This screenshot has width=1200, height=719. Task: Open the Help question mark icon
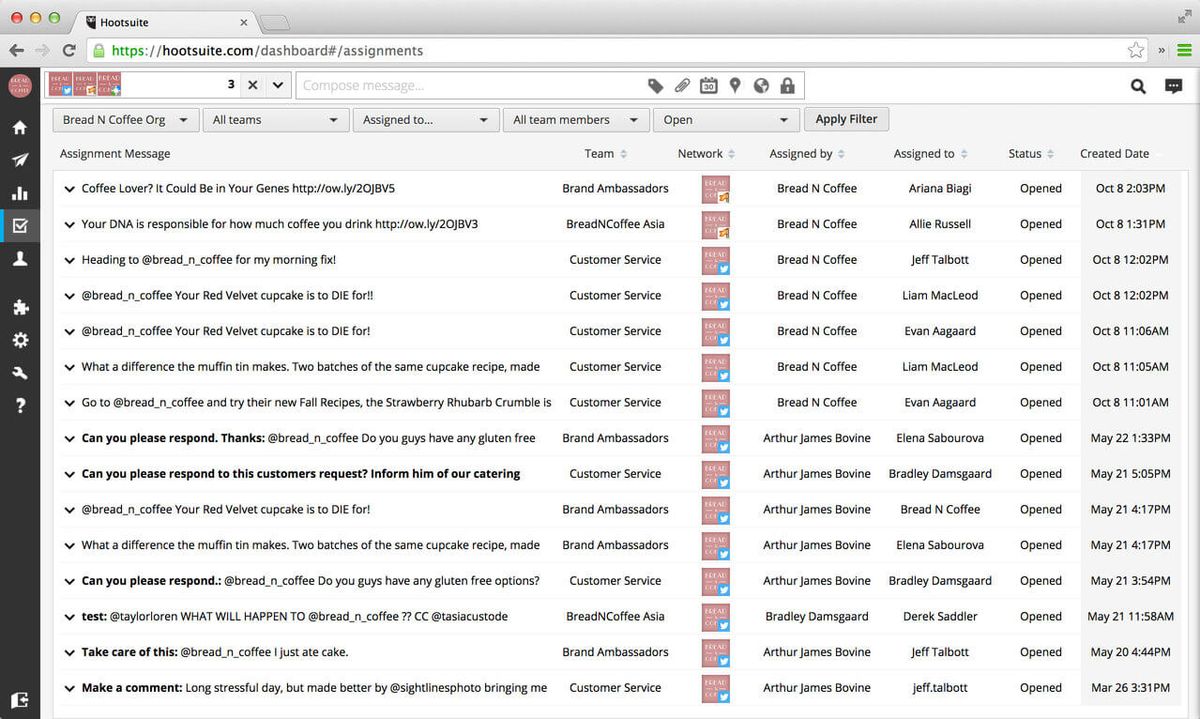tap(19, 405)
